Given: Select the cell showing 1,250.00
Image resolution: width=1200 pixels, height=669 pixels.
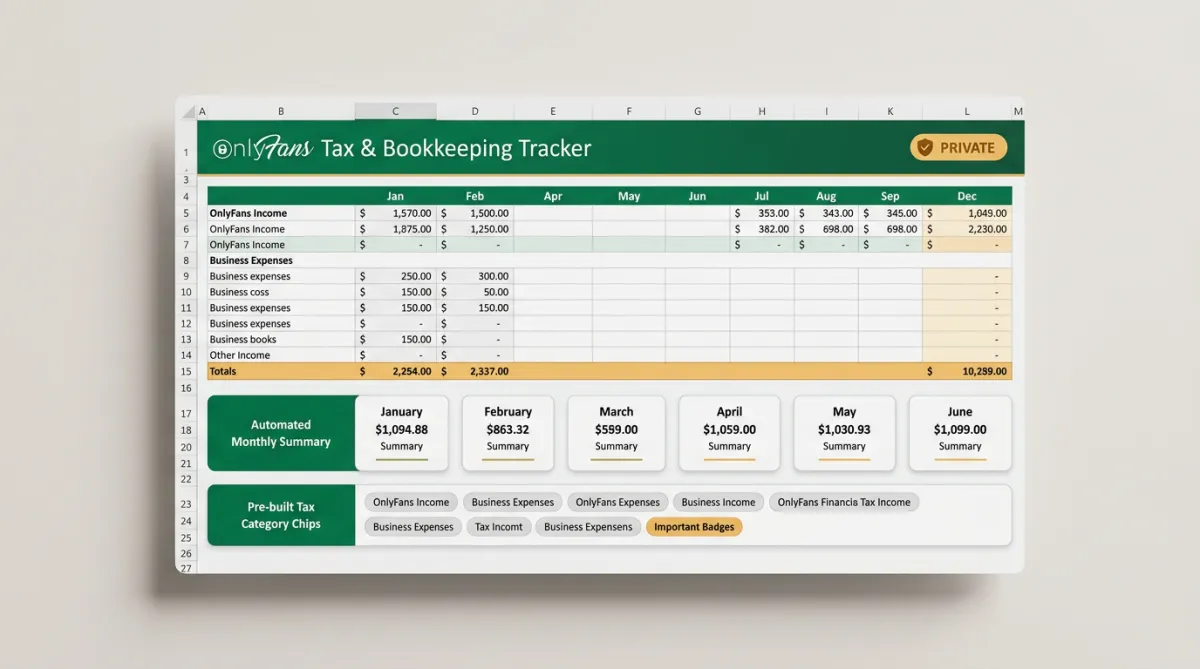Looking at the screenshot, I should coord(475,229).
